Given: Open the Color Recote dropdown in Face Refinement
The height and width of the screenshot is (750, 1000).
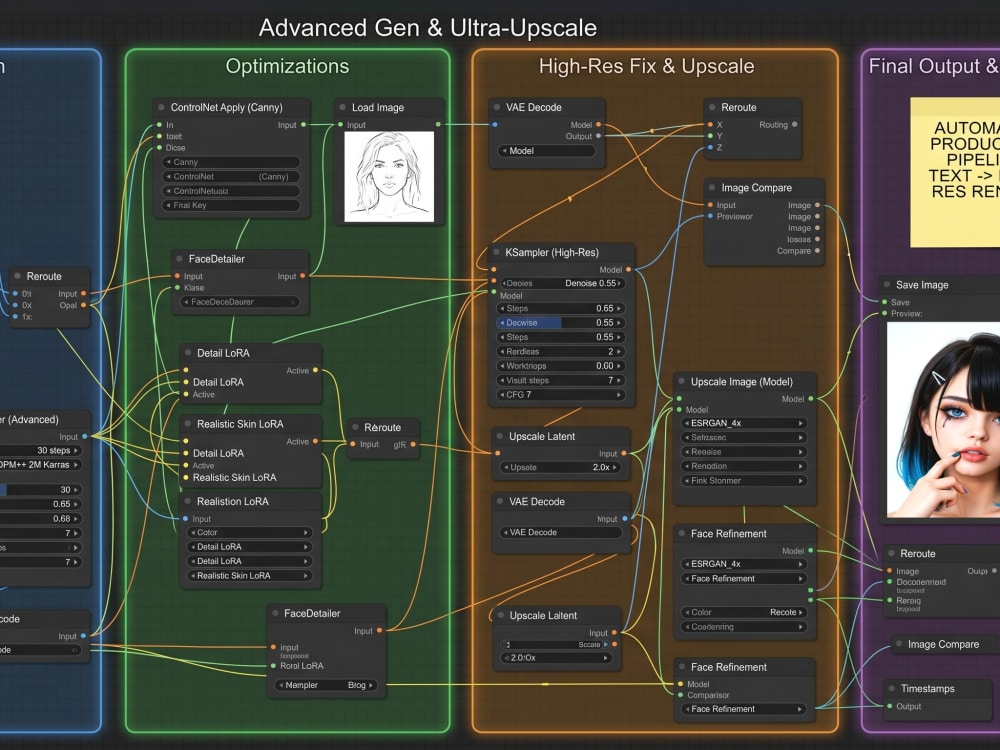Looking at the screenshot, I should pos(744,612).
